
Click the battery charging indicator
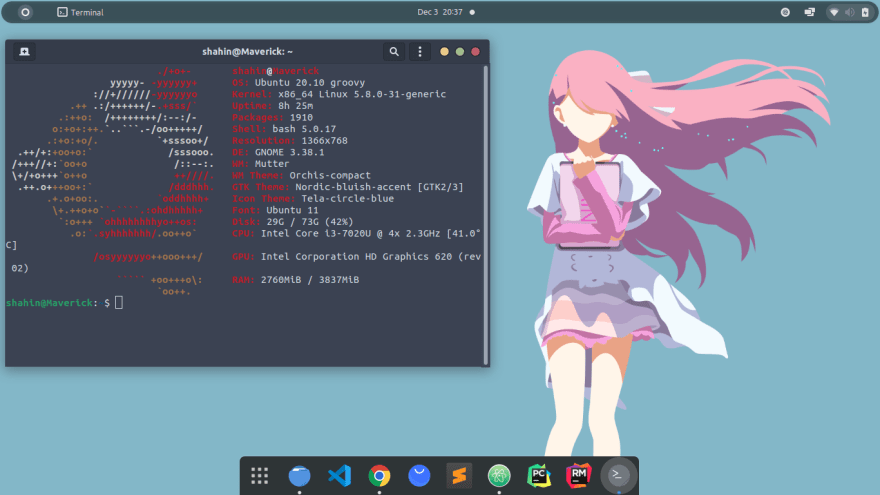coord(865,12)
